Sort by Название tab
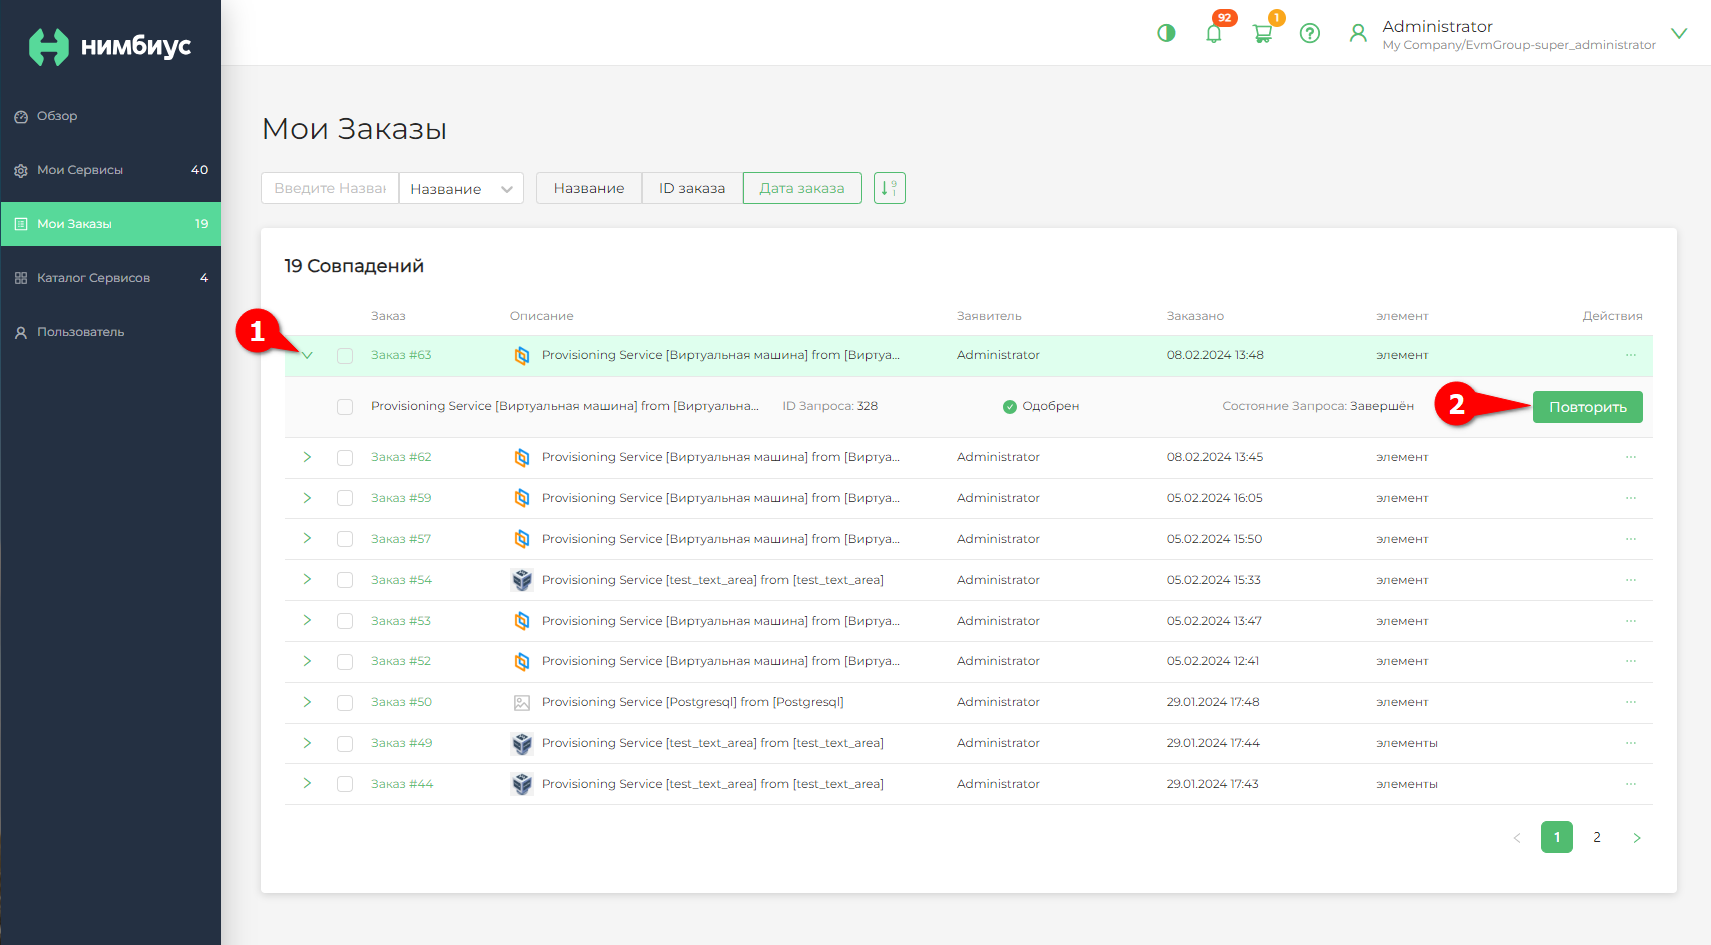The height and width of the screenshot is (945, 1711). (x=589, y=188)
